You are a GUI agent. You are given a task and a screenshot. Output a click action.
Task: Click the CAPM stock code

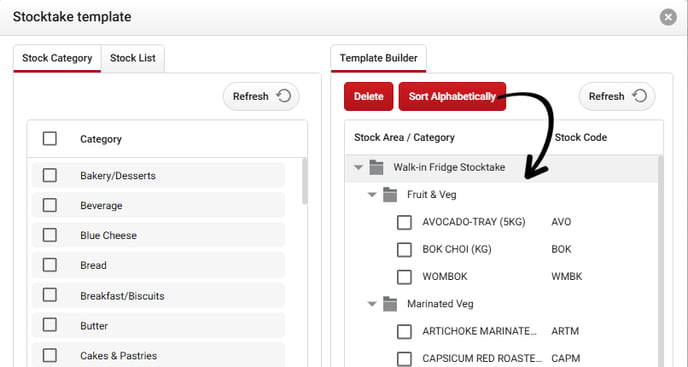pyautogui.click(x=566, y=358)
